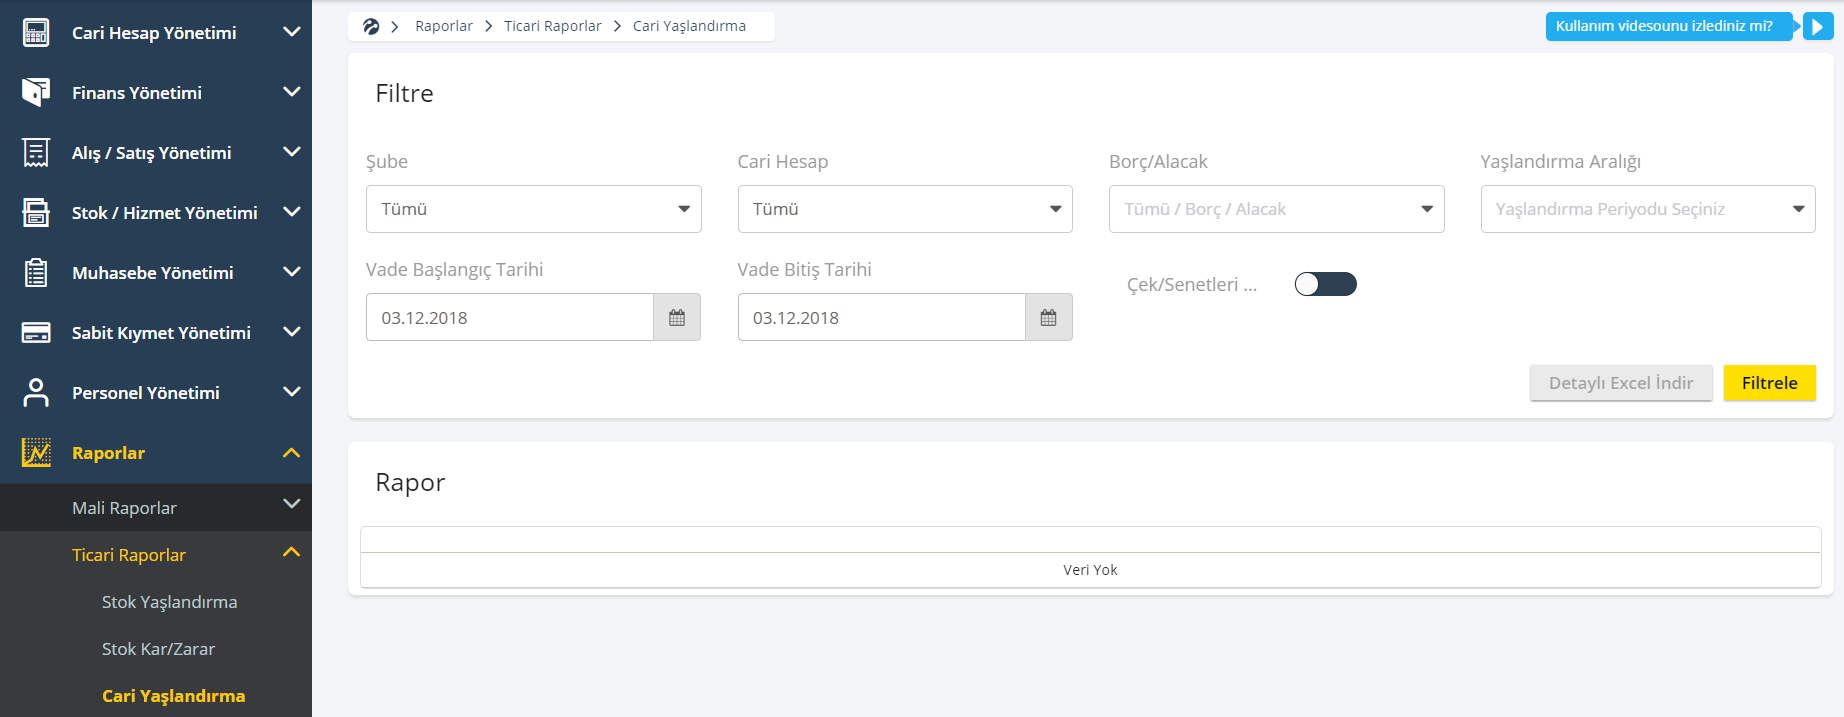Click Detaylı Excel İndir button
The height and width of the screenshot is (717, 1844).
(x=1621, y=383)
